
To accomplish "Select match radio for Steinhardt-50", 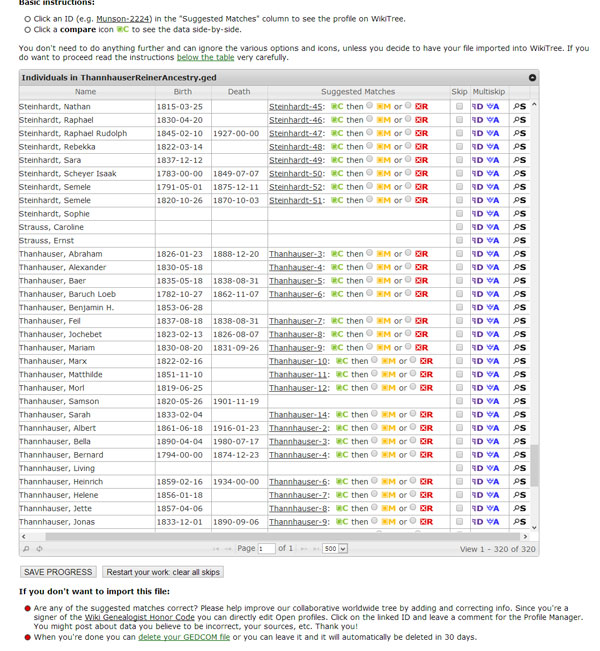I will click(x=370, y=173).
